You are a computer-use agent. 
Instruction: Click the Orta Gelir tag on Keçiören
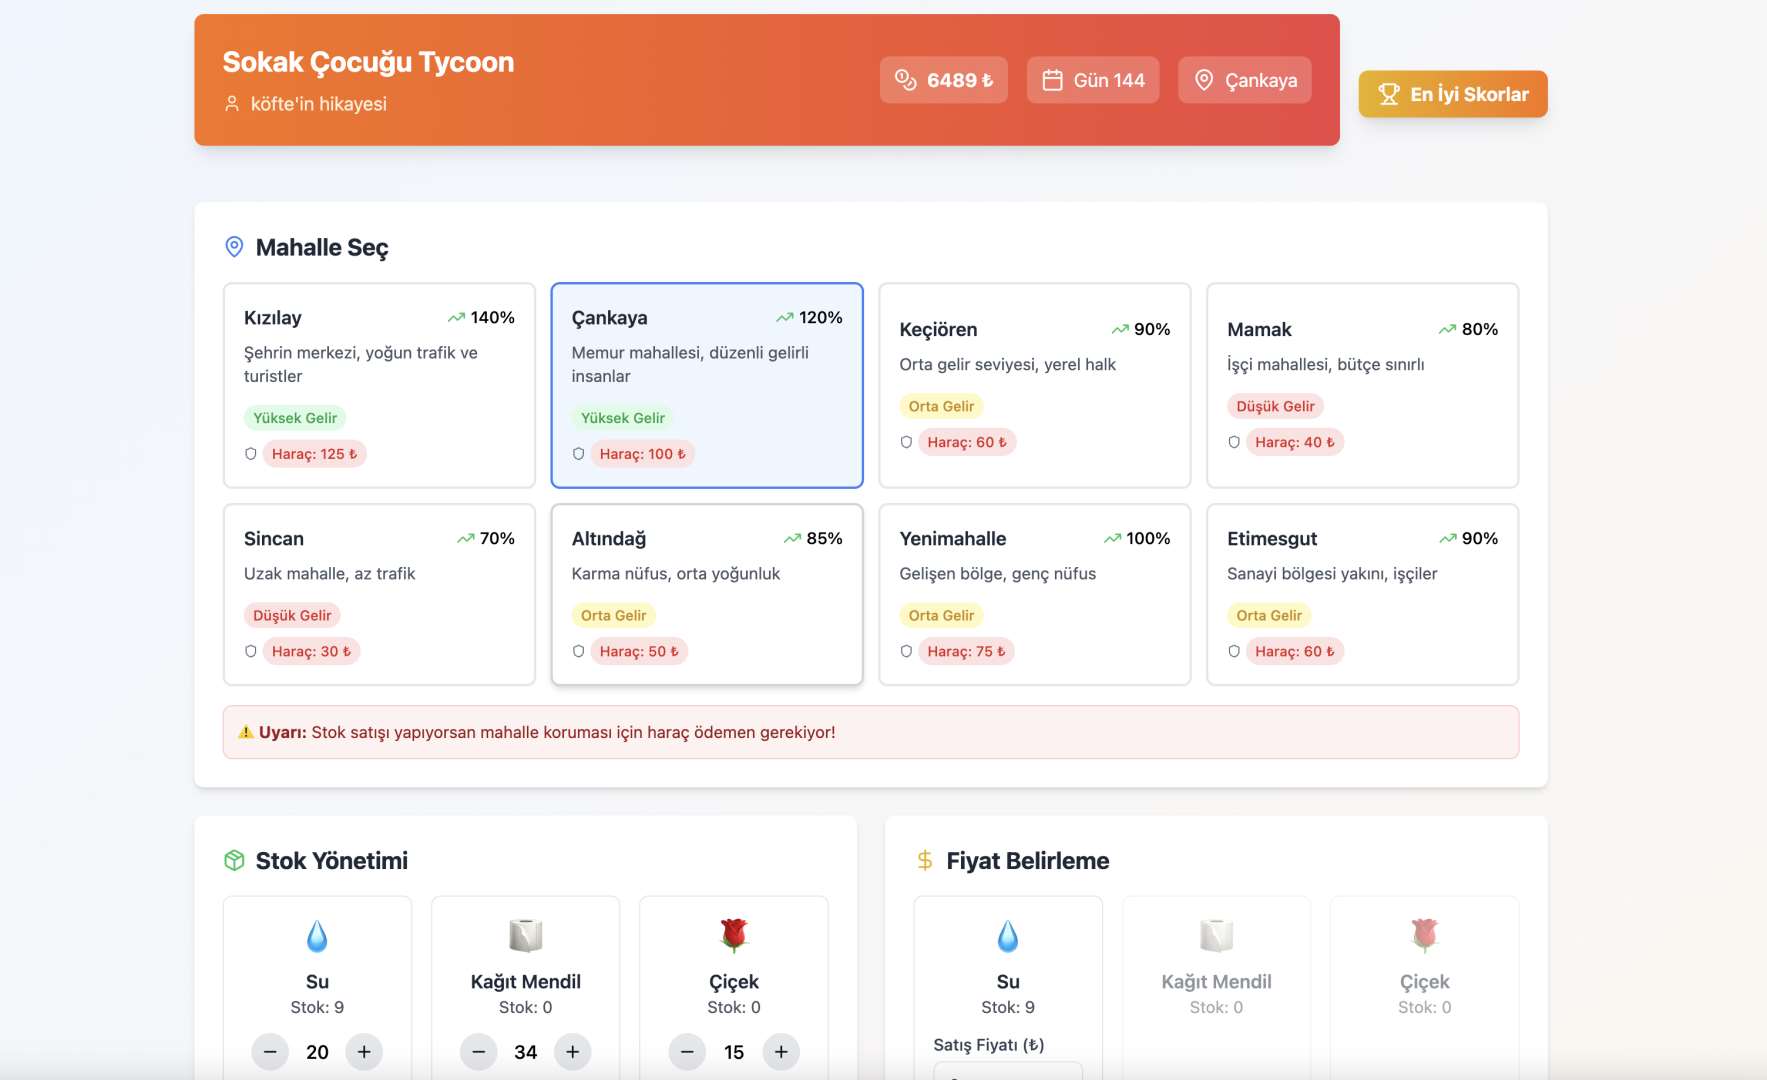coord(941,406)
